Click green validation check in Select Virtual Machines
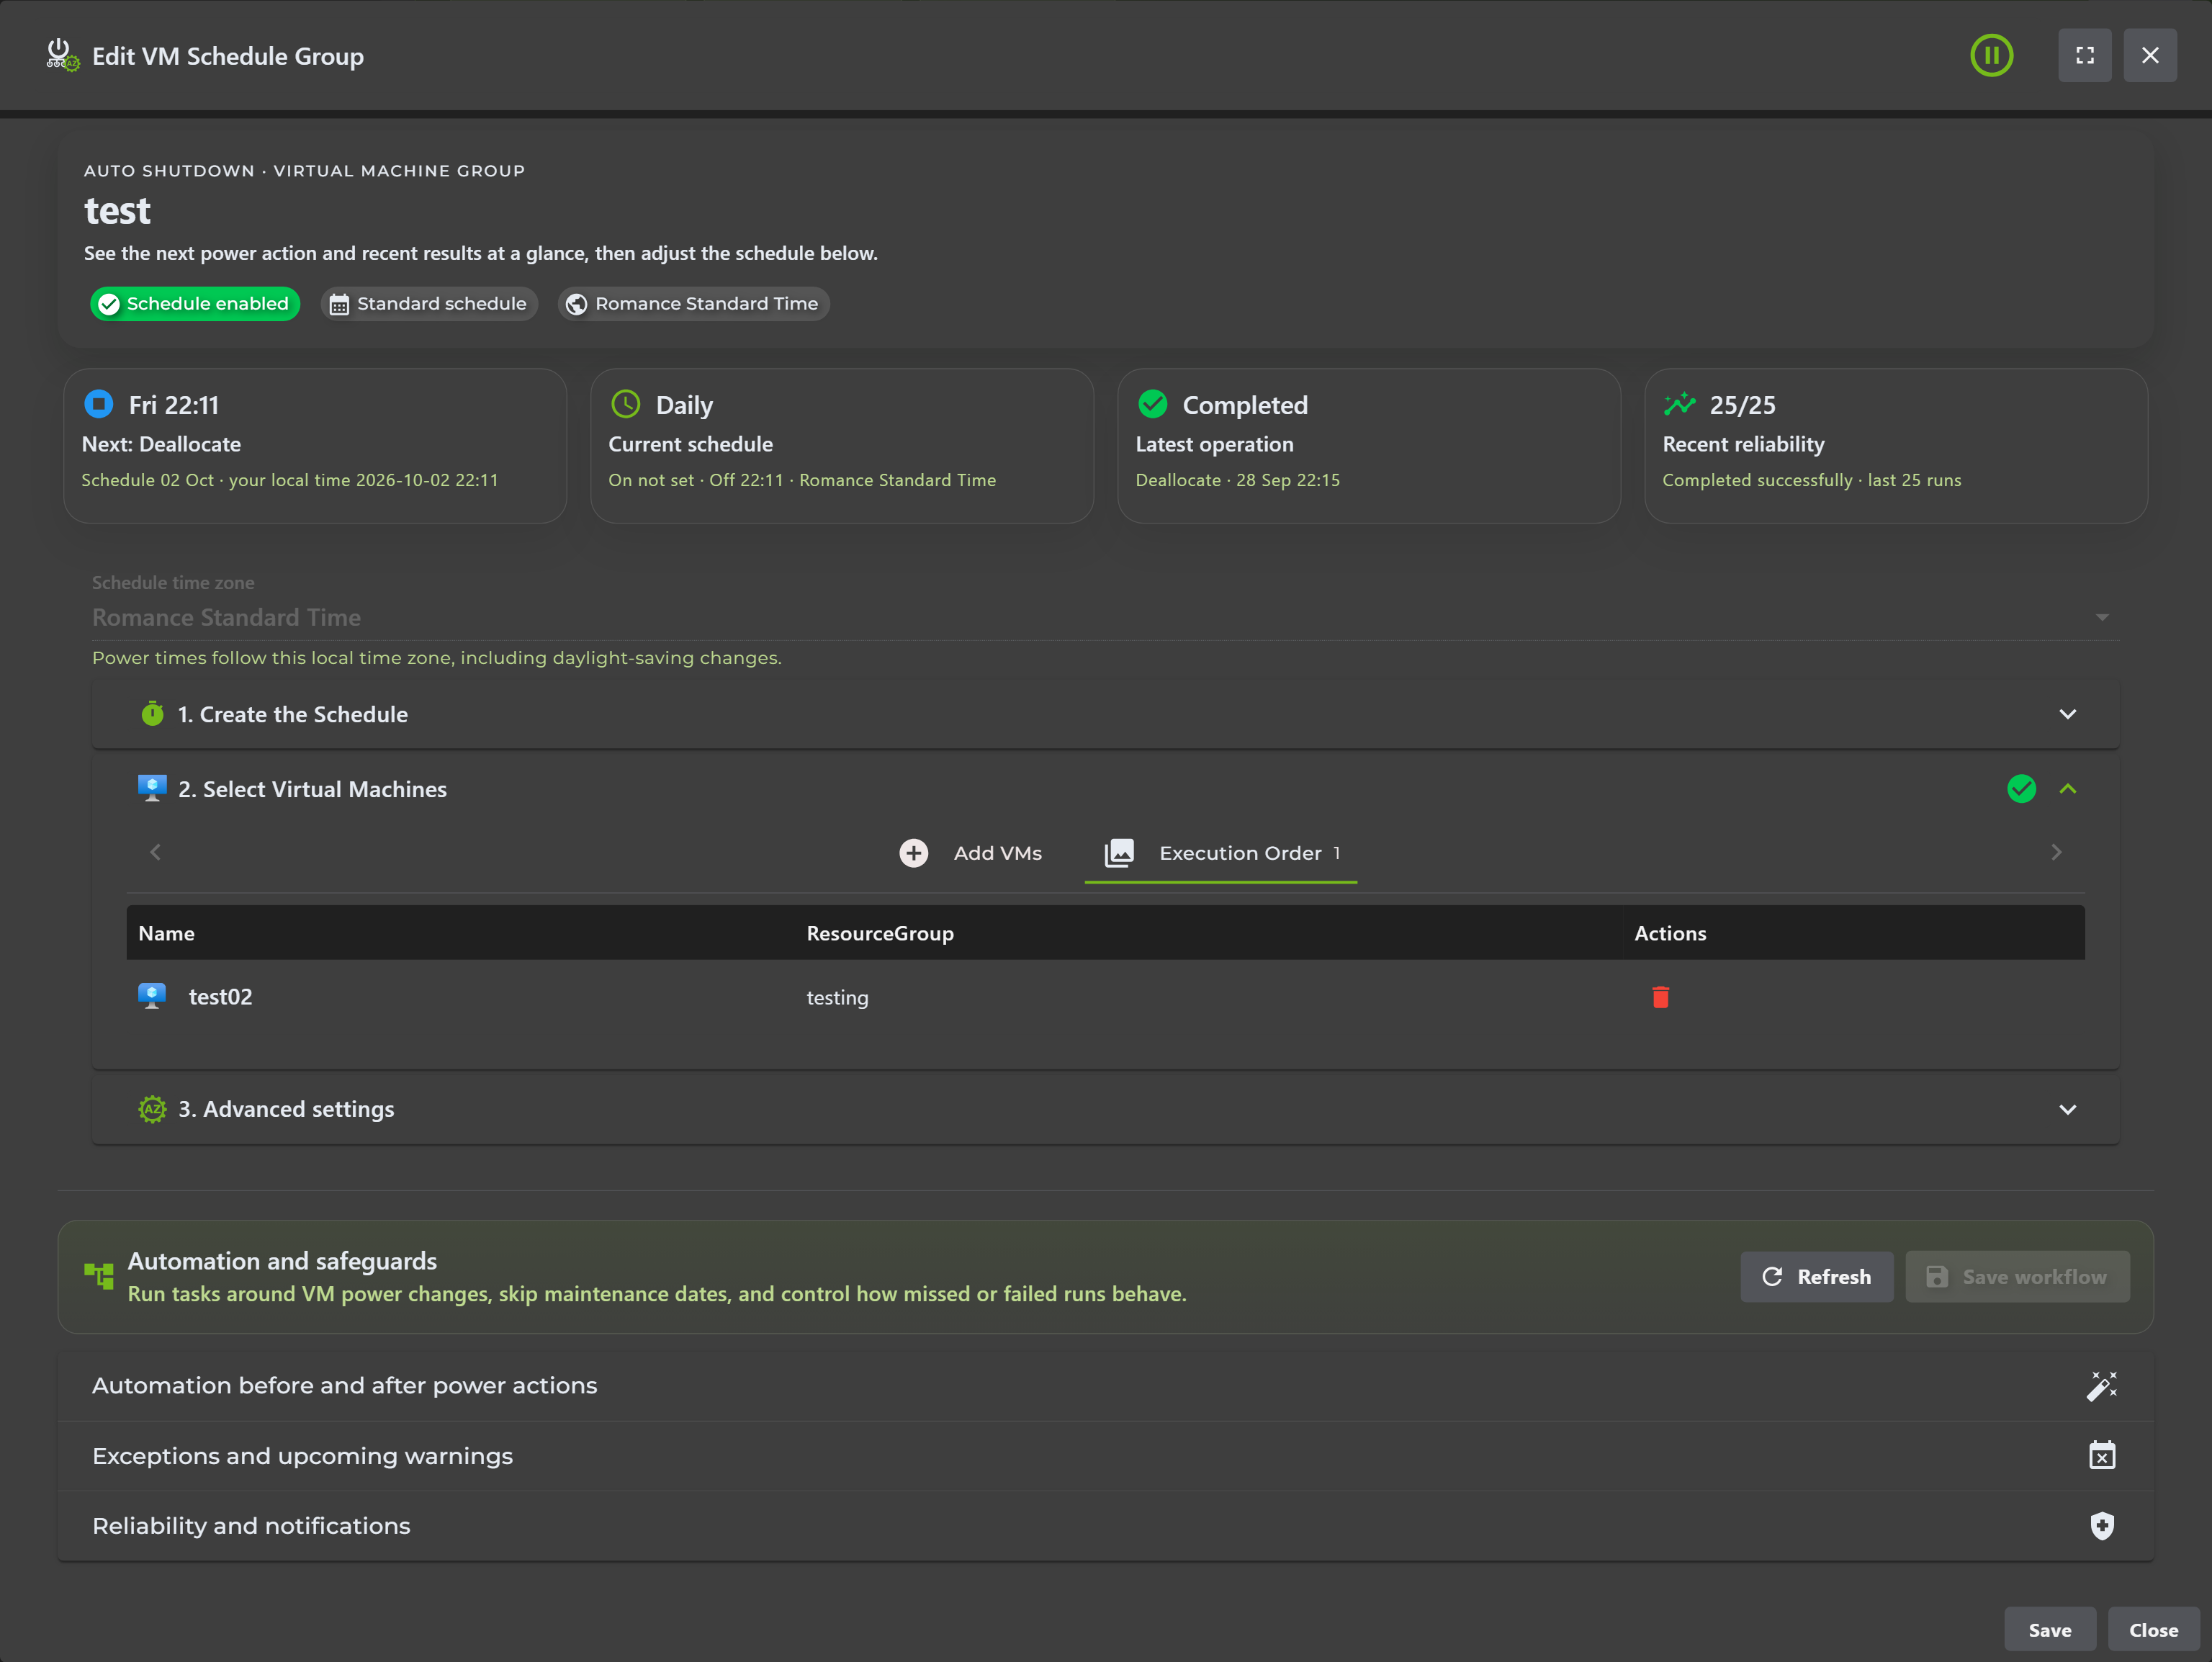 click(2021, 789)
